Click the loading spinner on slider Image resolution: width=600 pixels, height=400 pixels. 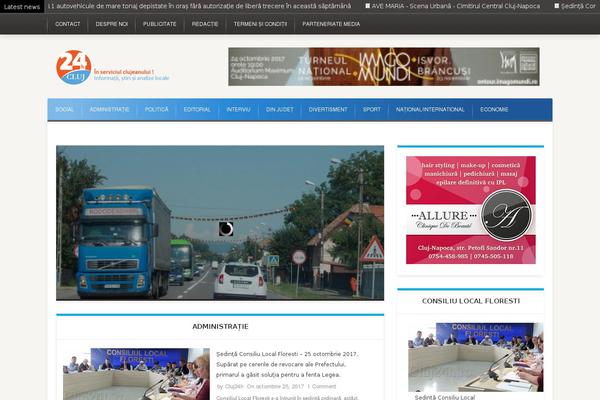[x=226, y=229]
